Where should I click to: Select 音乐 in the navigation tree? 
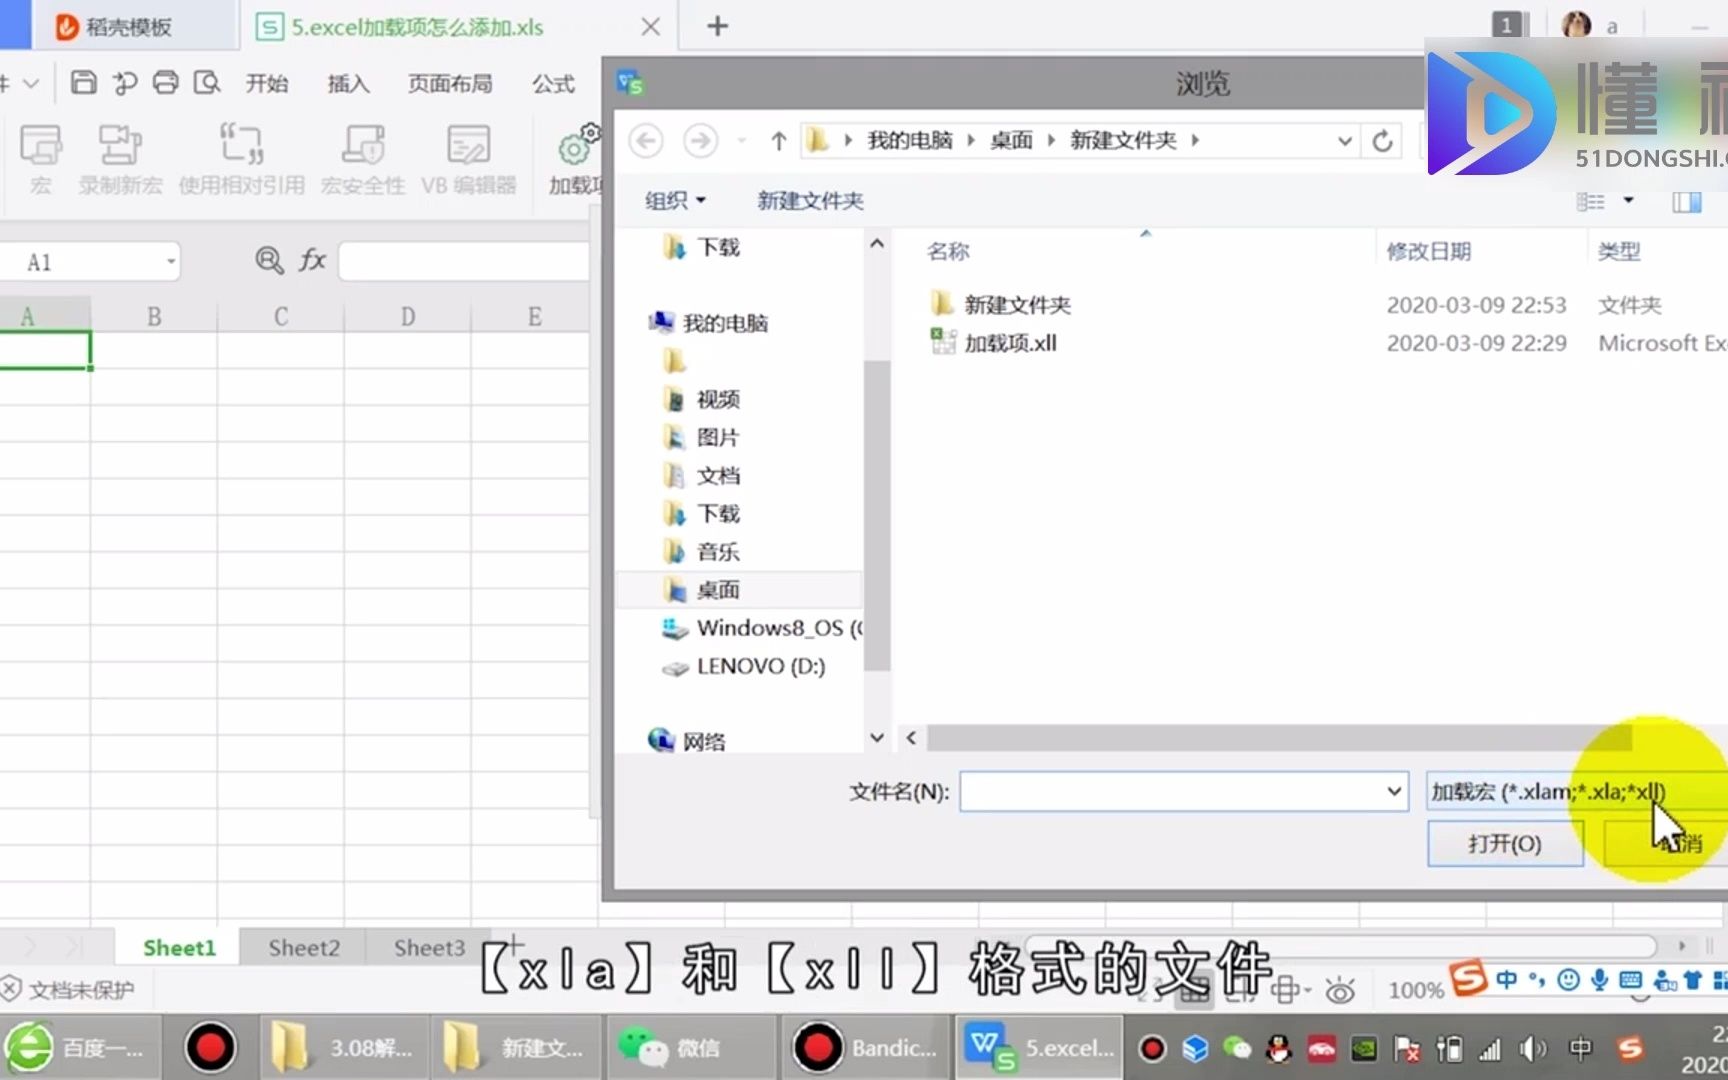pyautogui.click(x=718, y=551)
